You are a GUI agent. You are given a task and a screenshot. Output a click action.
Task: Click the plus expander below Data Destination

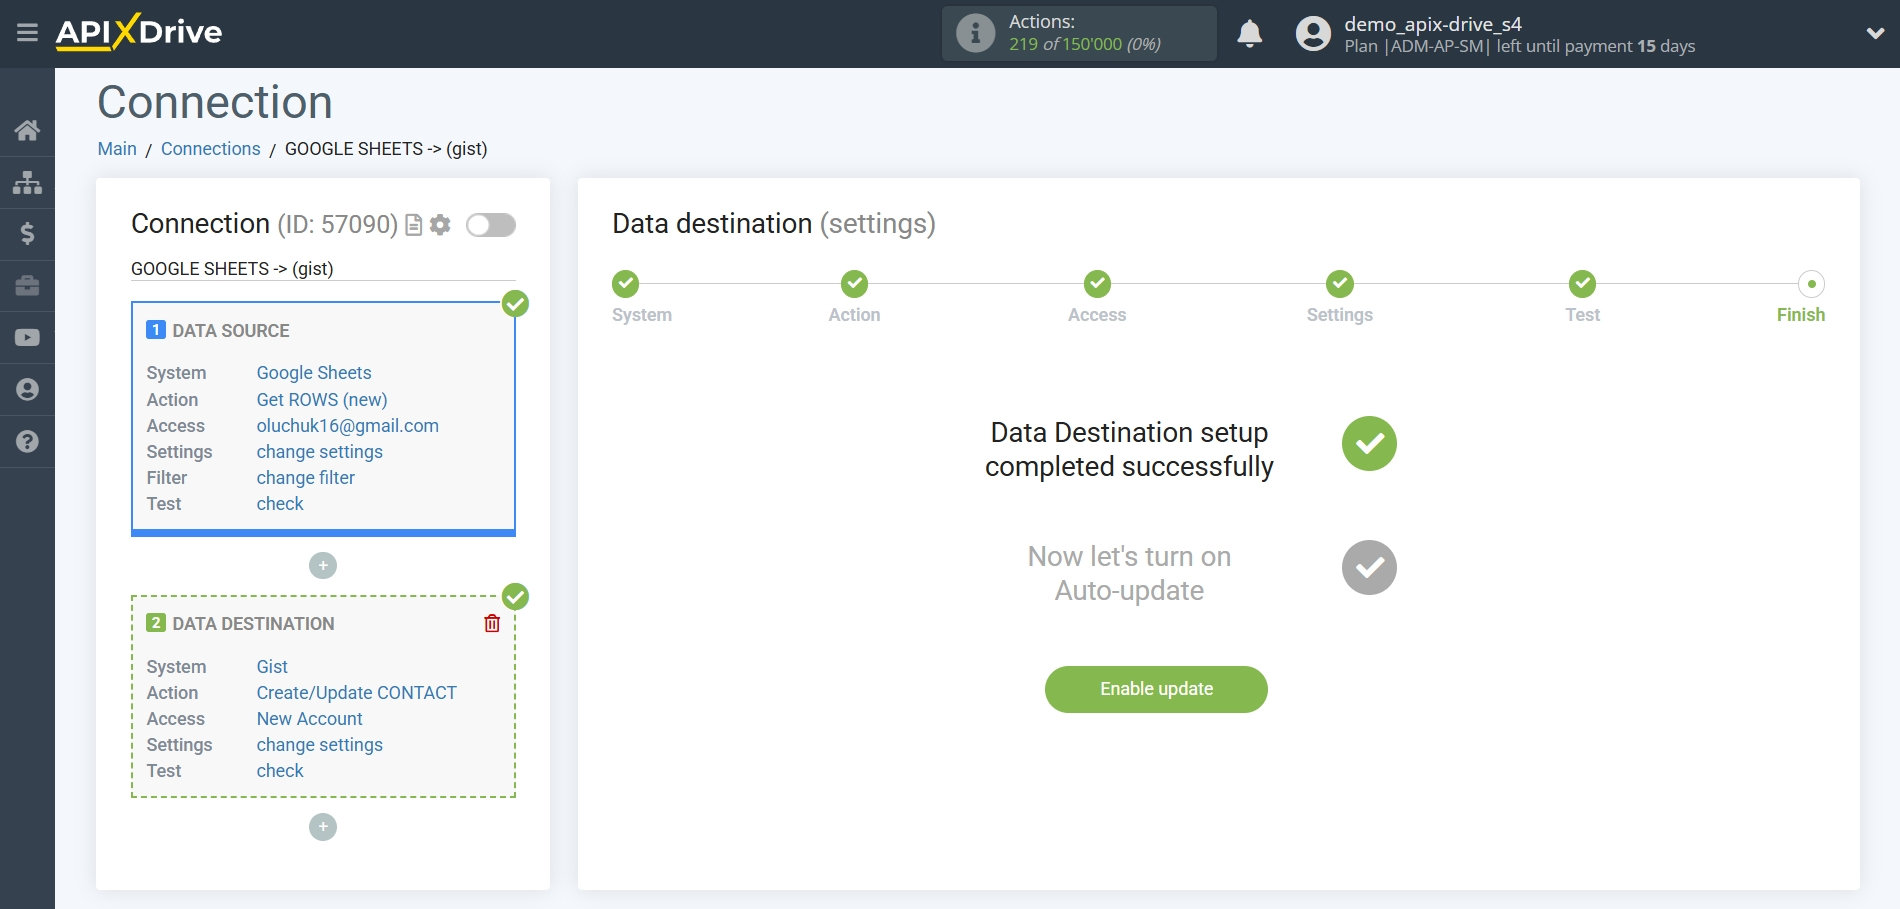(x=322, y=827)
